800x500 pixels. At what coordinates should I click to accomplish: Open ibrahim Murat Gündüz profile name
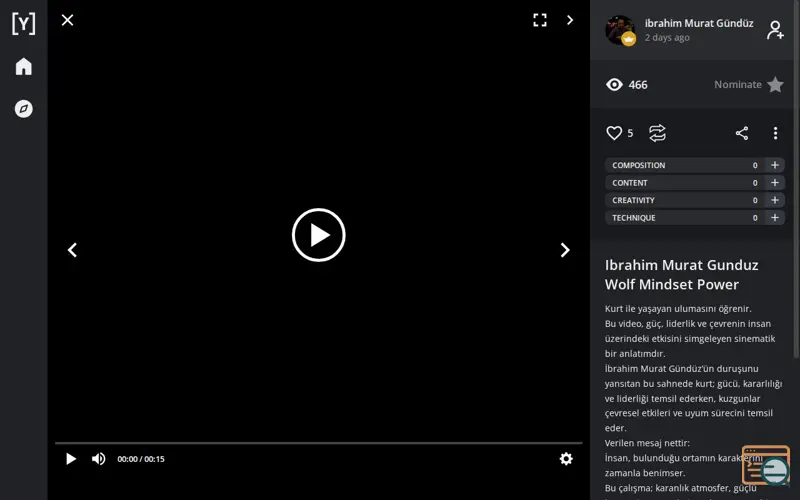click(x=699, y=23)
